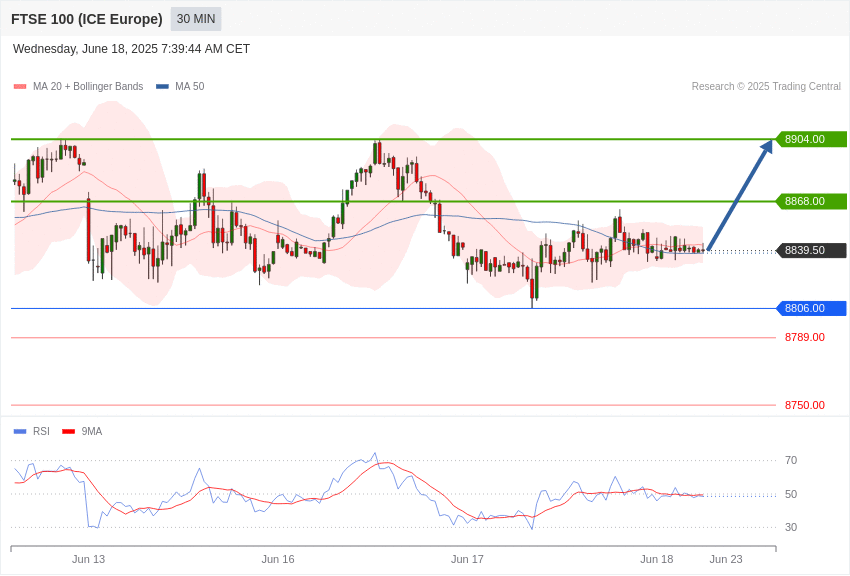The width and height of the screenshot is (850, 576).
Task: Click the RSI 30 level label
Action: 791,527
